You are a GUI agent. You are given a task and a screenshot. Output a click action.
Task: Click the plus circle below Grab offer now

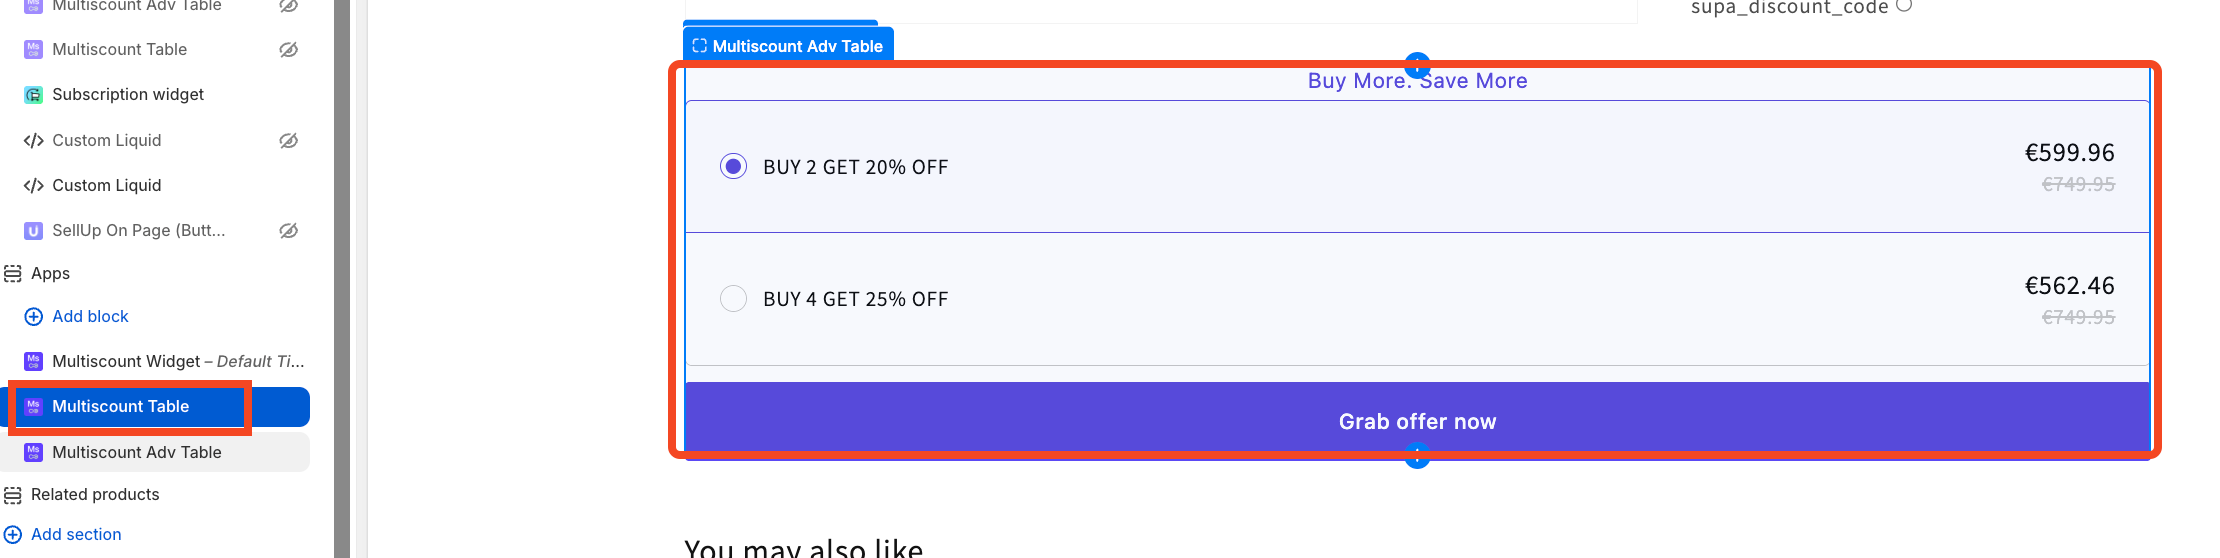click(1417, 458)
